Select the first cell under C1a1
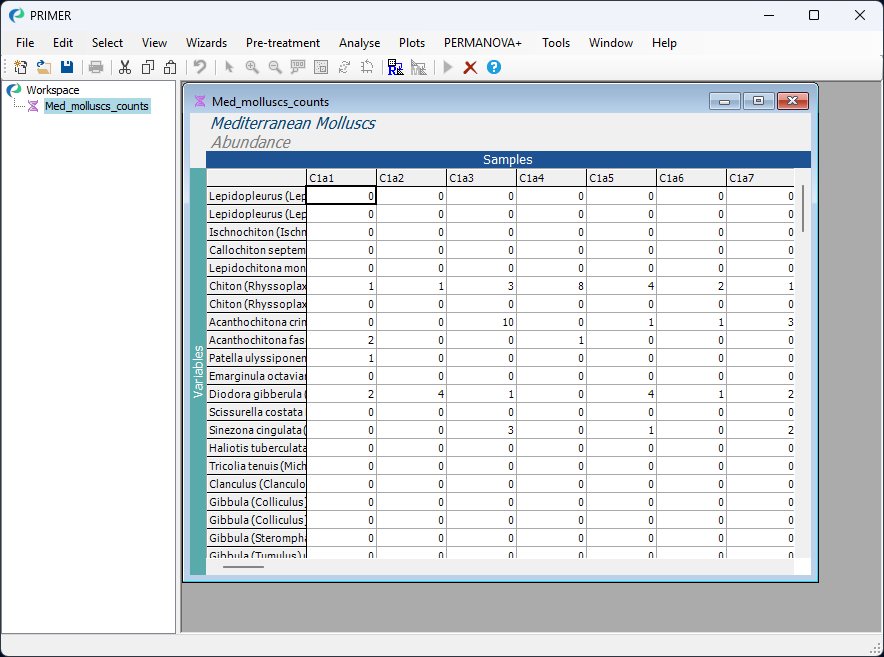 (x=340, y=195)
